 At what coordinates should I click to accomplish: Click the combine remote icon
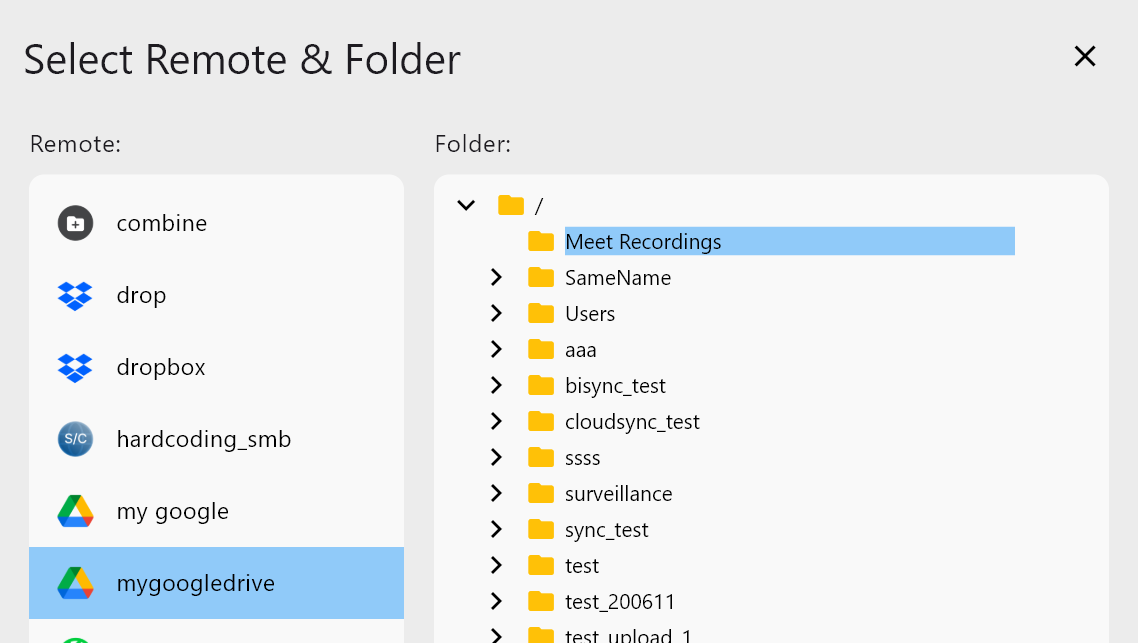coord(75,223)
